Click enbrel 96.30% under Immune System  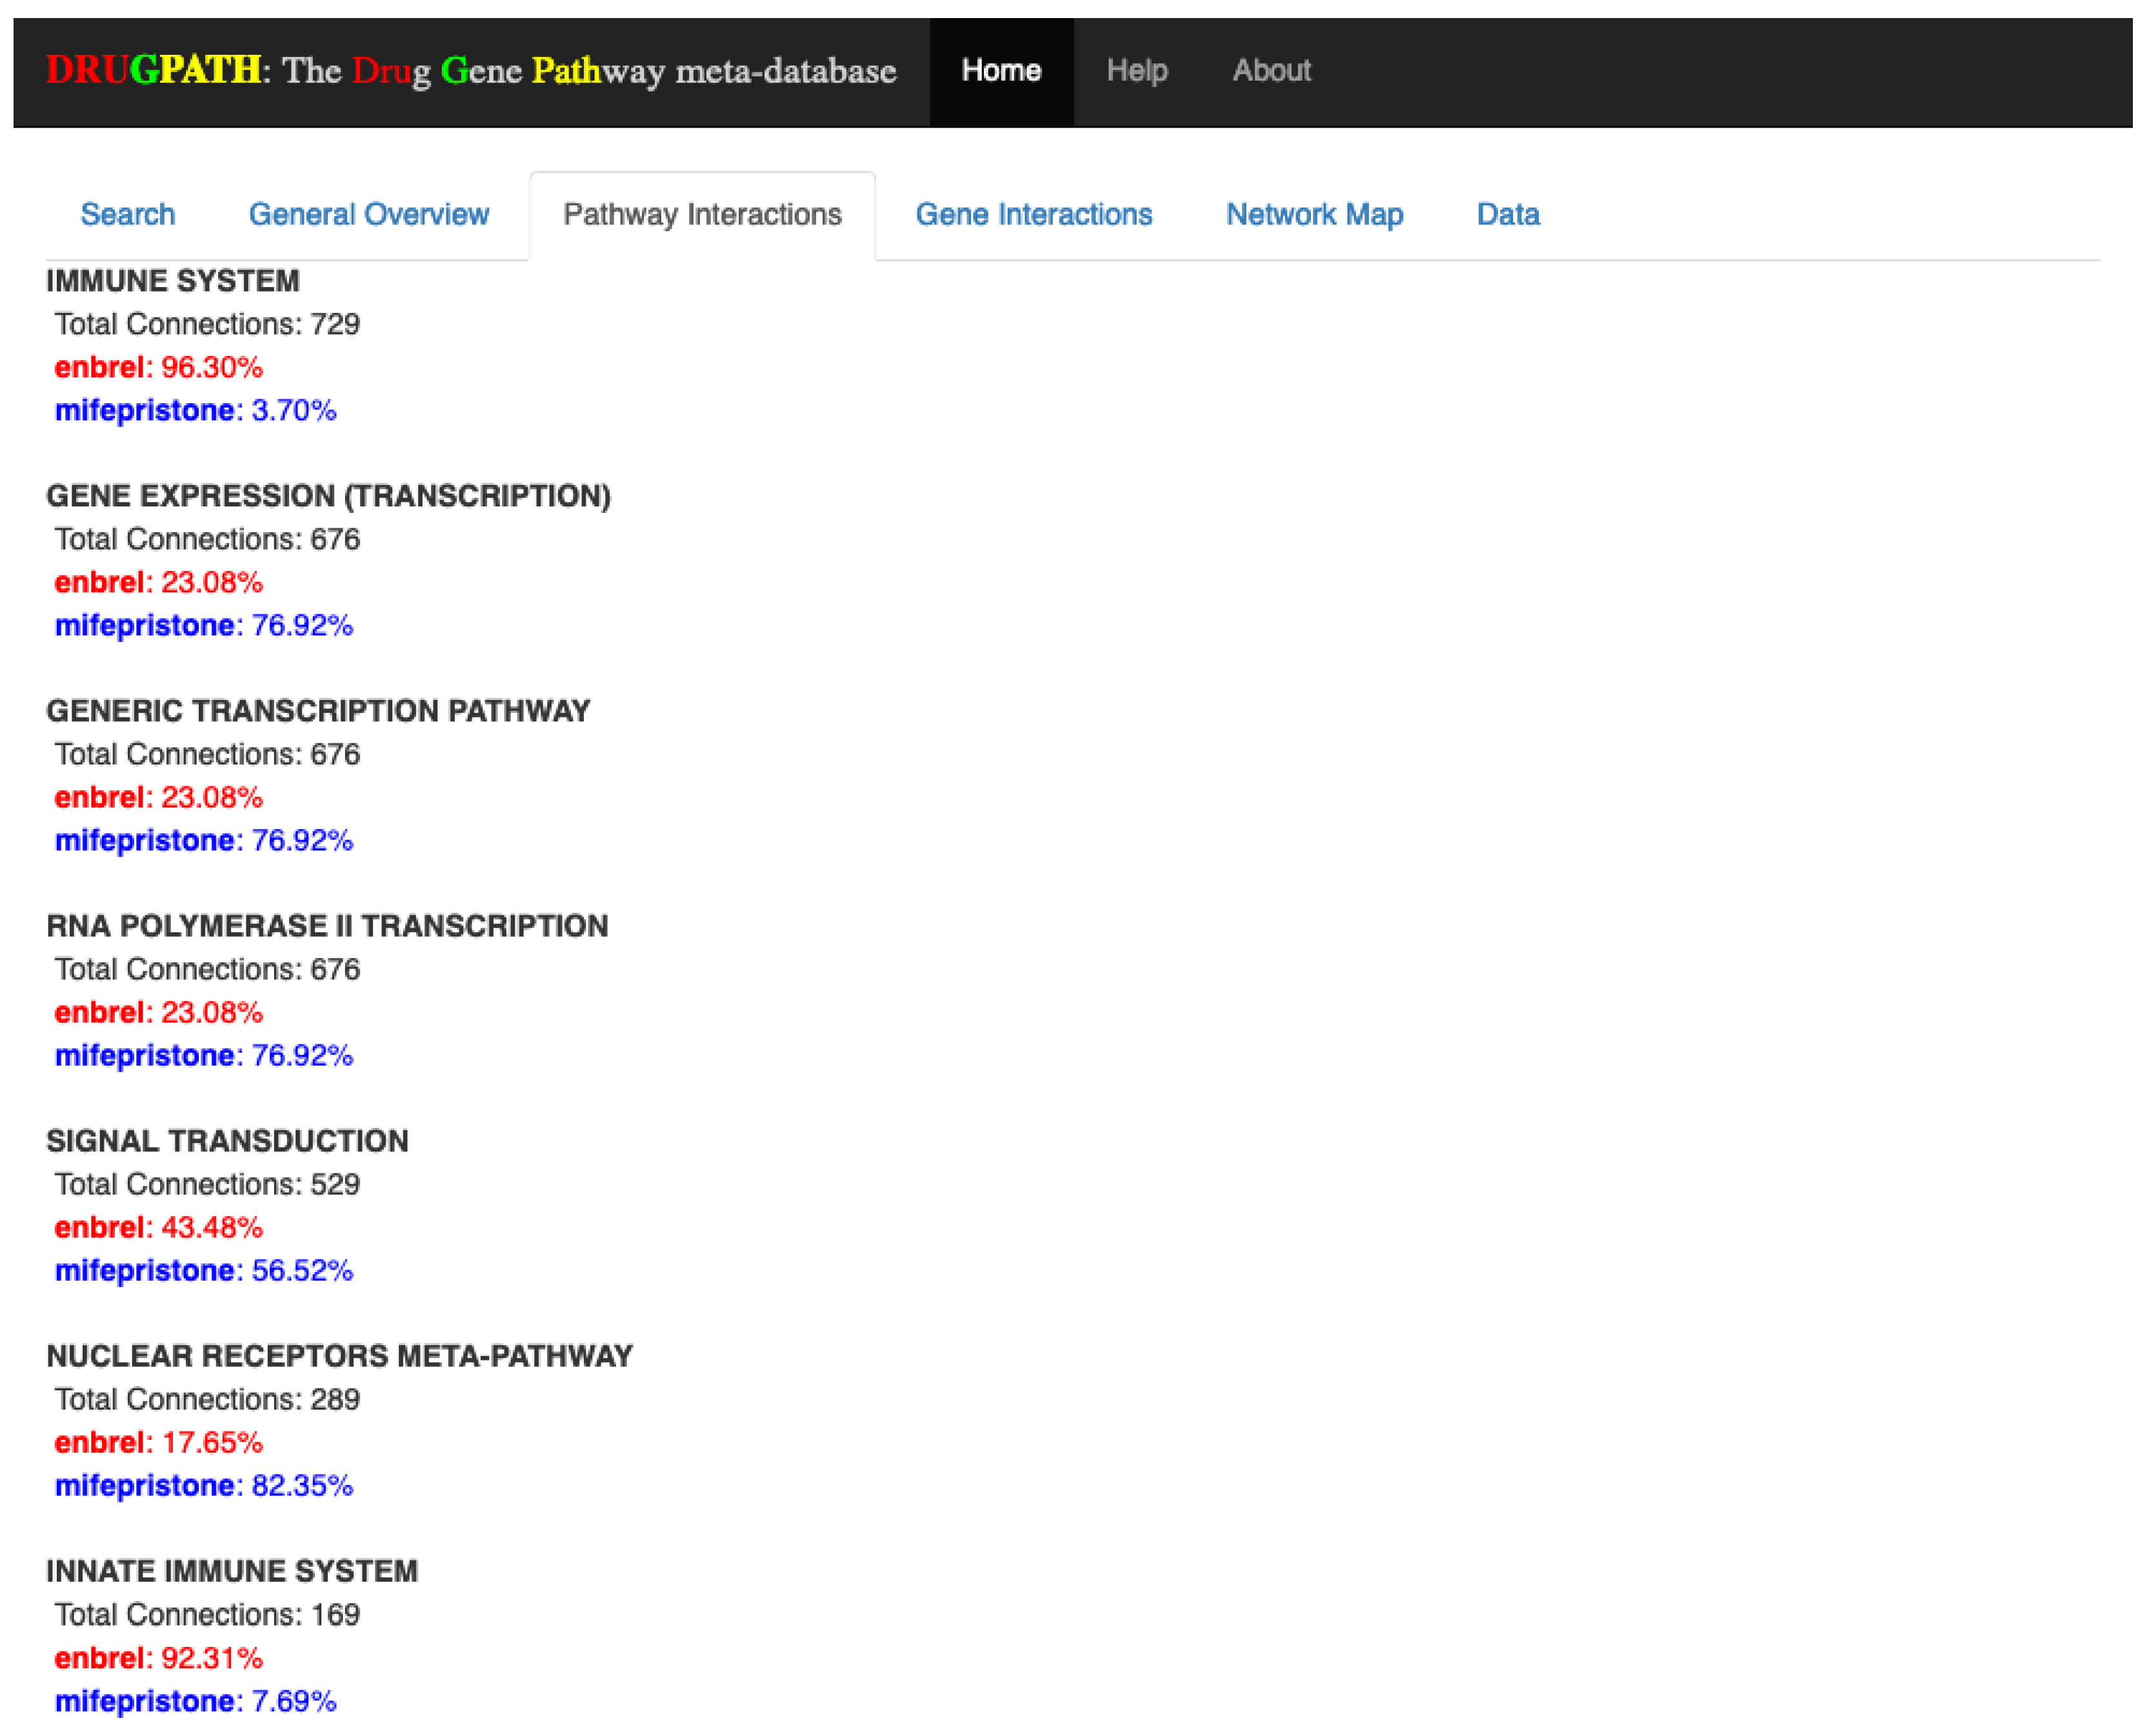coord(158,367)
